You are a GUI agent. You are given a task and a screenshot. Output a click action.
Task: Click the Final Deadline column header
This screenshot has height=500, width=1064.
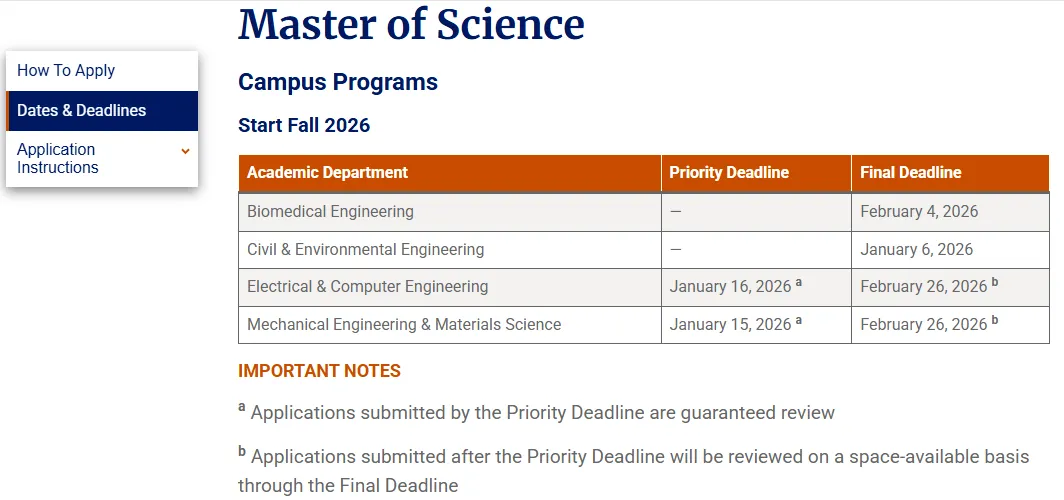point(910,173)
